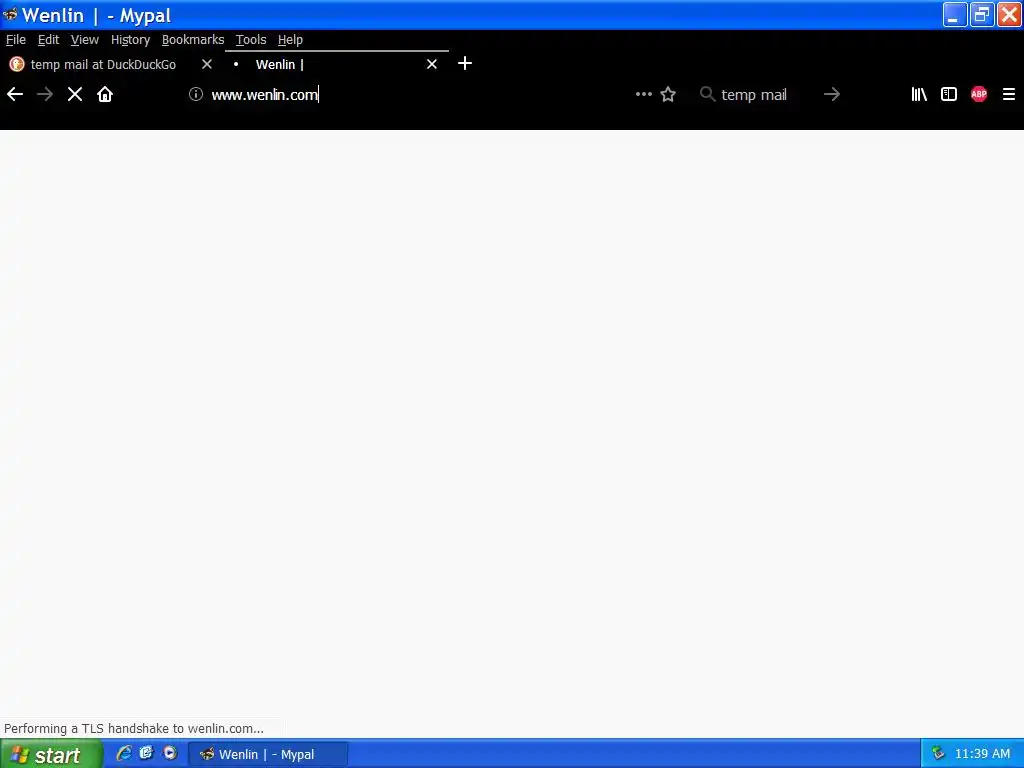The height and width of the screenshot is (768, 1024).
Task: Click the Mypal icon in title bar
Action: point(10,14)
